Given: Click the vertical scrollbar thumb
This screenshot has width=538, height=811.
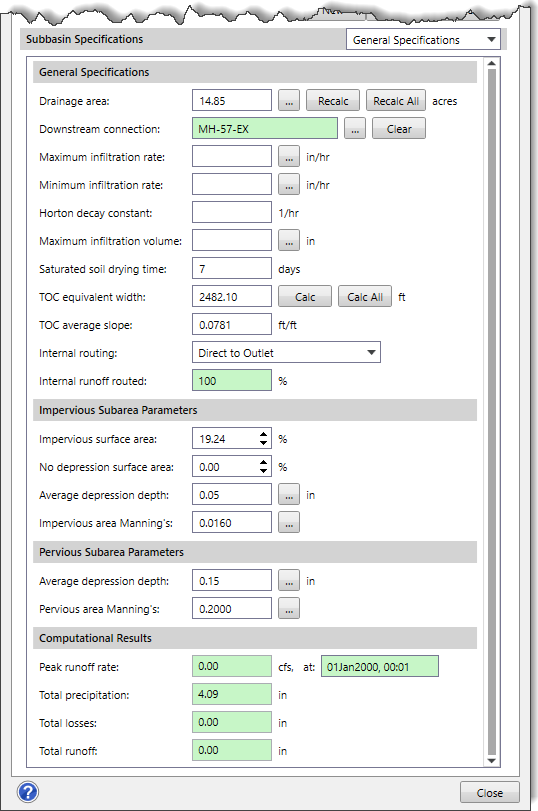Looking at the screenshot, I should pos(491,412).
